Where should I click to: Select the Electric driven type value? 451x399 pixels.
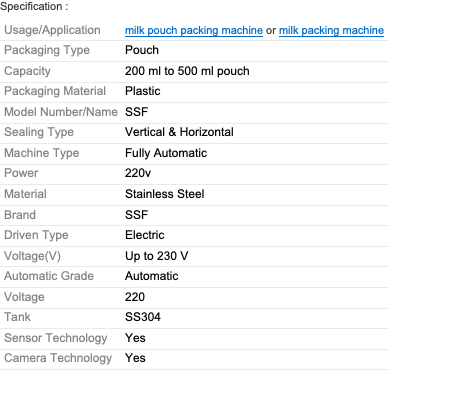click(144, 235)
